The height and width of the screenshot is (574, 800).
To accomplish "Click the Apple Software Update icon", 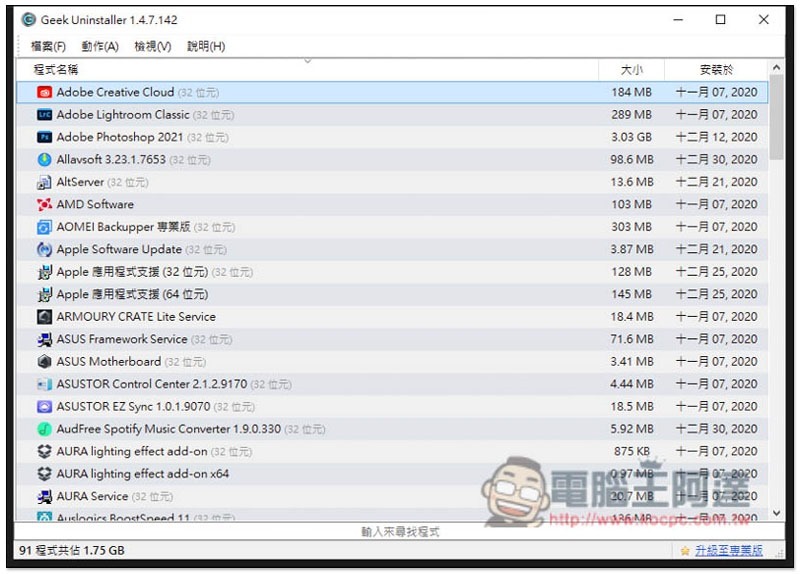I will (x=44, y=249).
